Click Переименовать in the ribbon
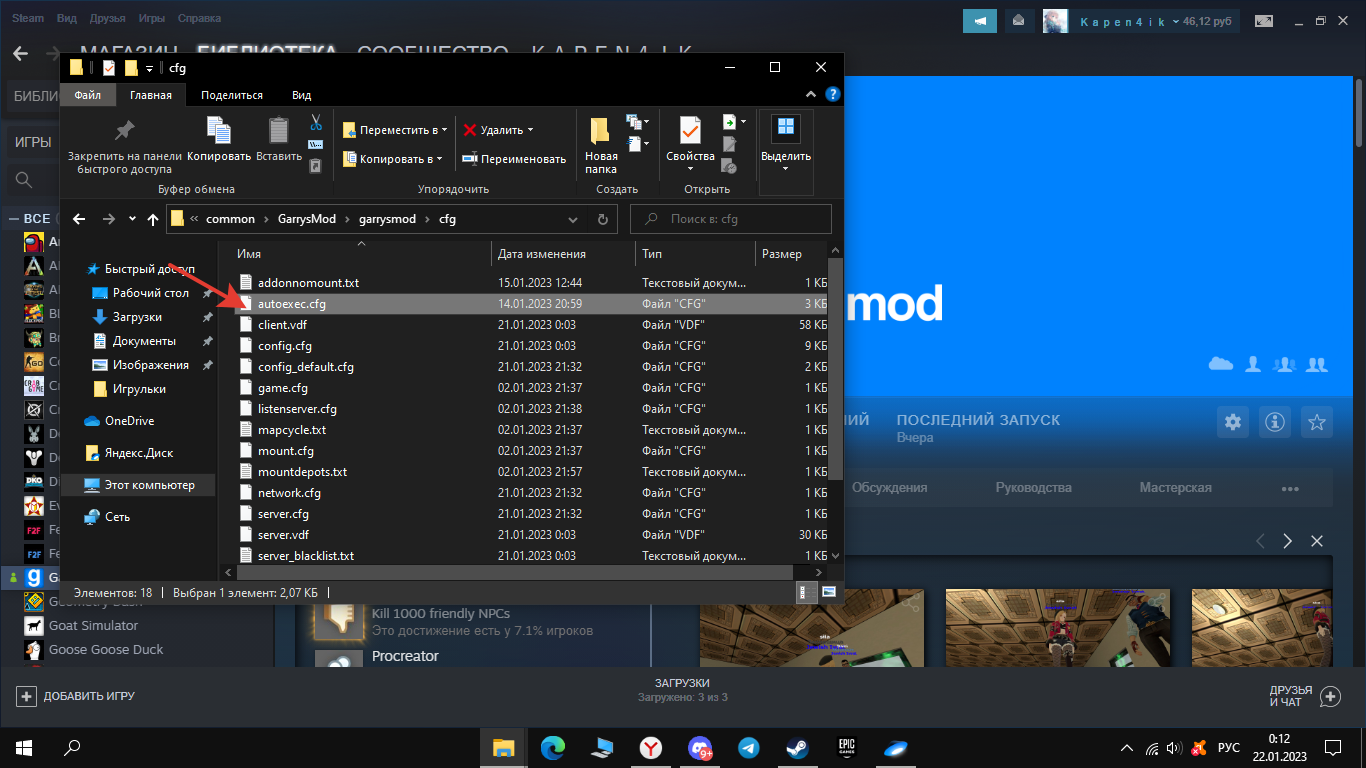 tap(514, 158)
